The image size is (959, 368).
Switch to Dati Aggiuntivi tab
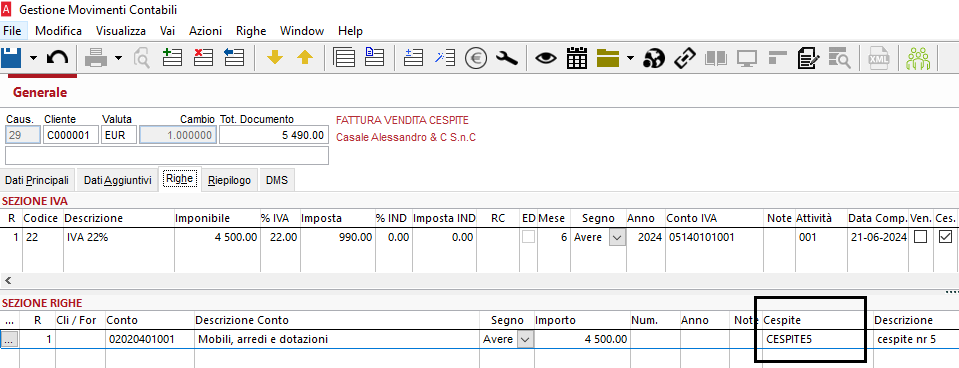pyautogui.click(x=117, y=180)
